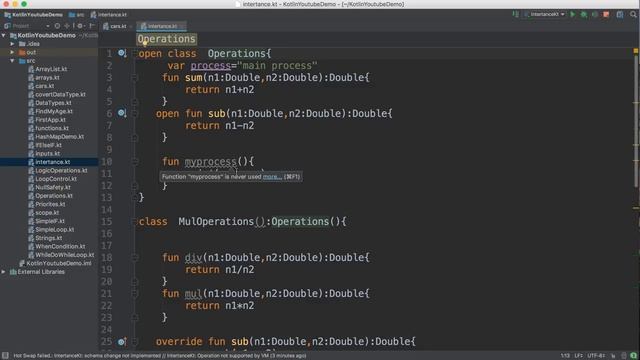Run with coverage icon next to the debug button

595,14
